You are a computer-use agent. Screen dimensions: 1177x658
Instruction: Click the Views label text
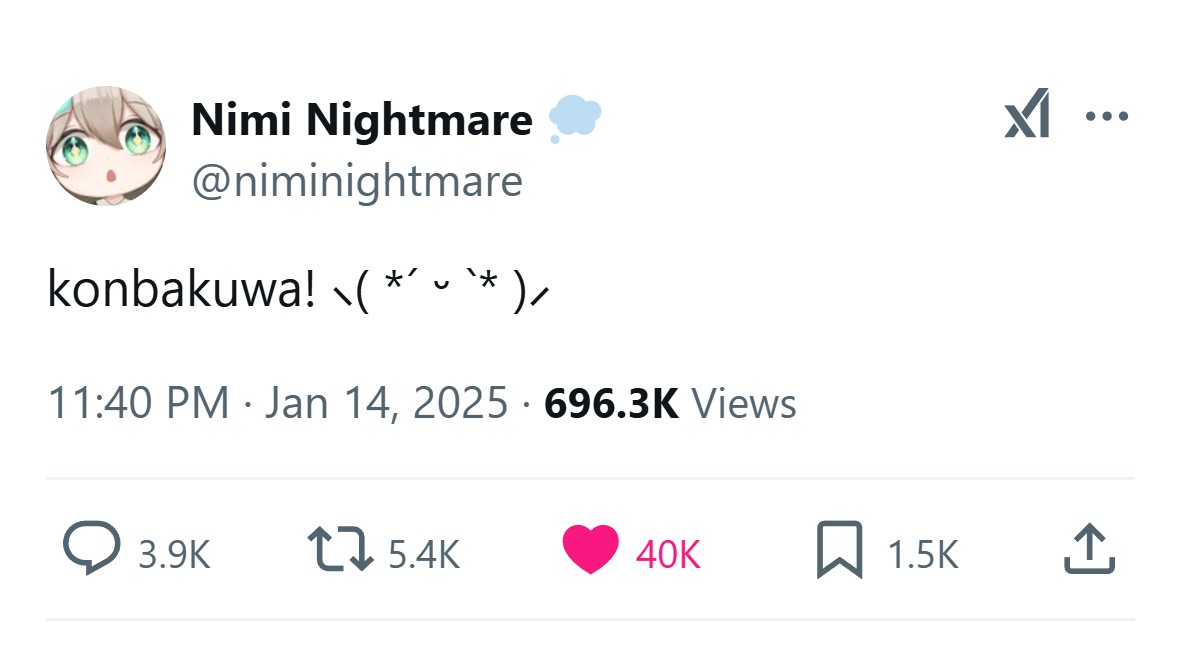pyautogui.click(x=744, y=403)
